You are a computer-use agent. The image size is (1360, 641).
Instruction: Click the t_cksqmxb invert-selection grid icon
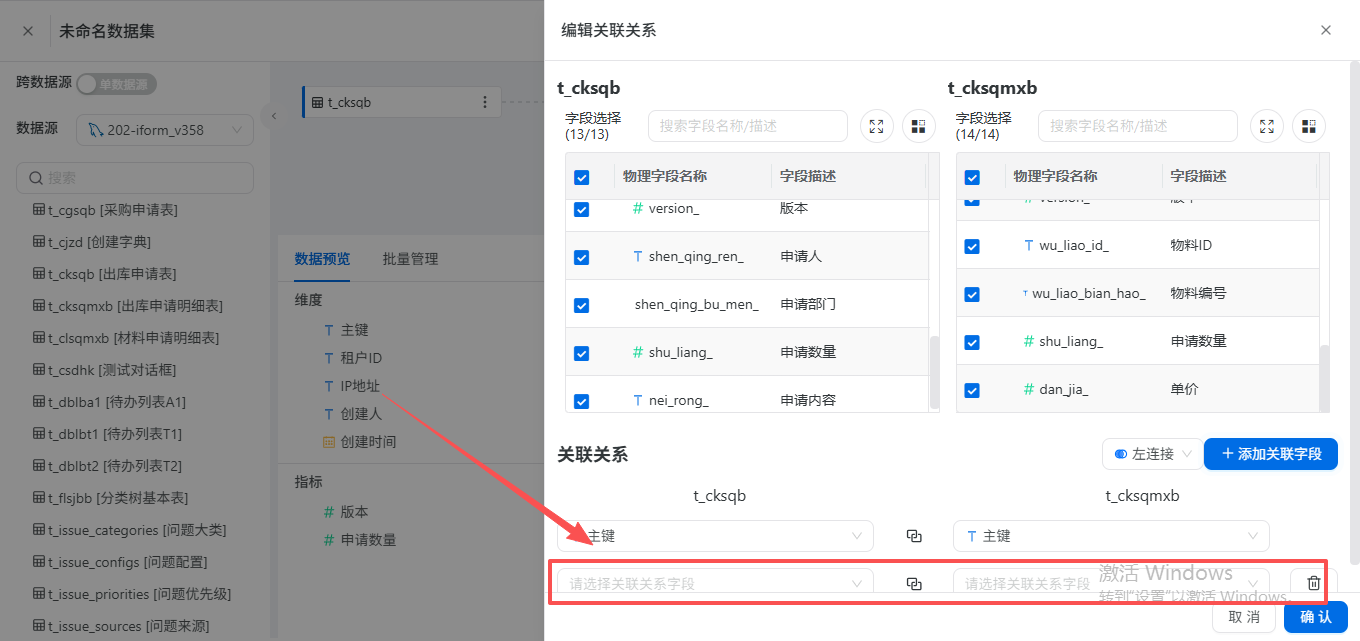1309,126
